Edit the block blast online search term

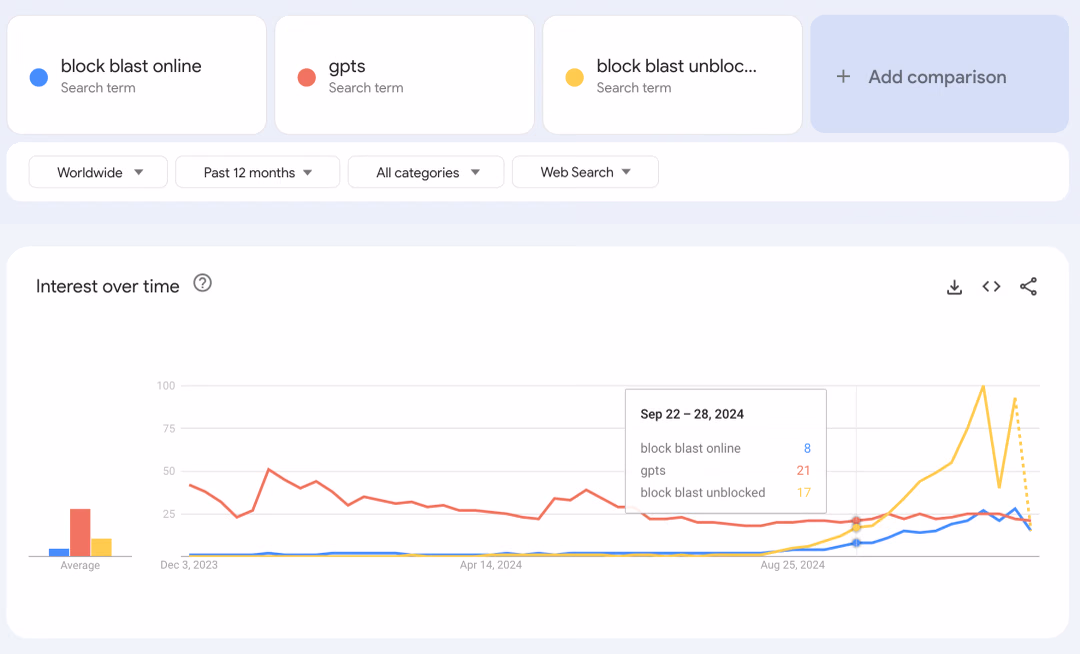[x=136, y=74]
